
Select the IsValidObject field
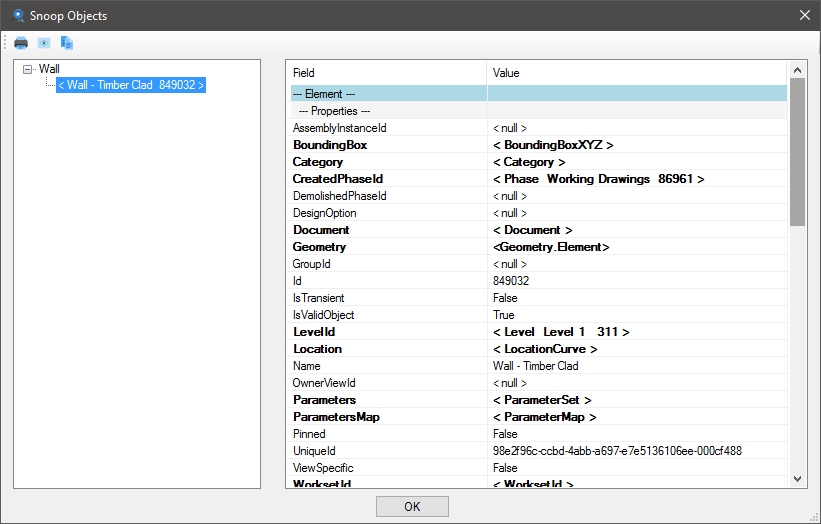tap(323, 315)
